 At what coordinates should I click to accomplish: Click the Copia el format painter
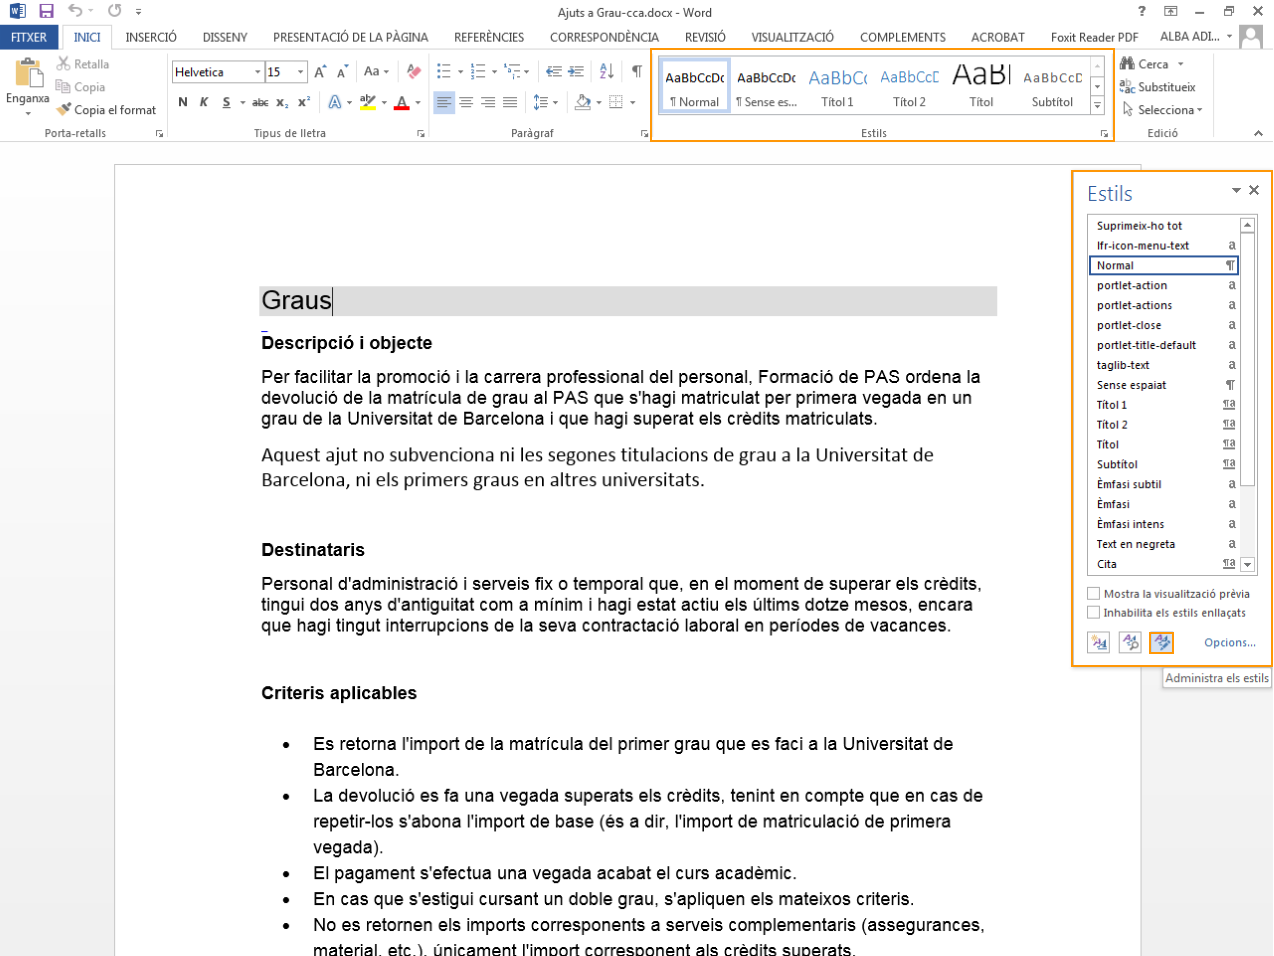click(107, 110)
